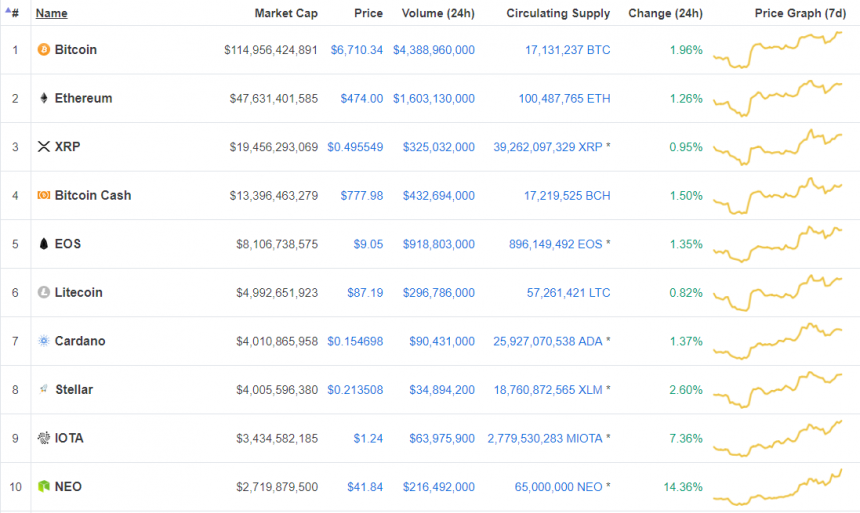Viewport: 860px width, 513px height.
Task: Click EOS price $9.05
Action: click(368, 244)
